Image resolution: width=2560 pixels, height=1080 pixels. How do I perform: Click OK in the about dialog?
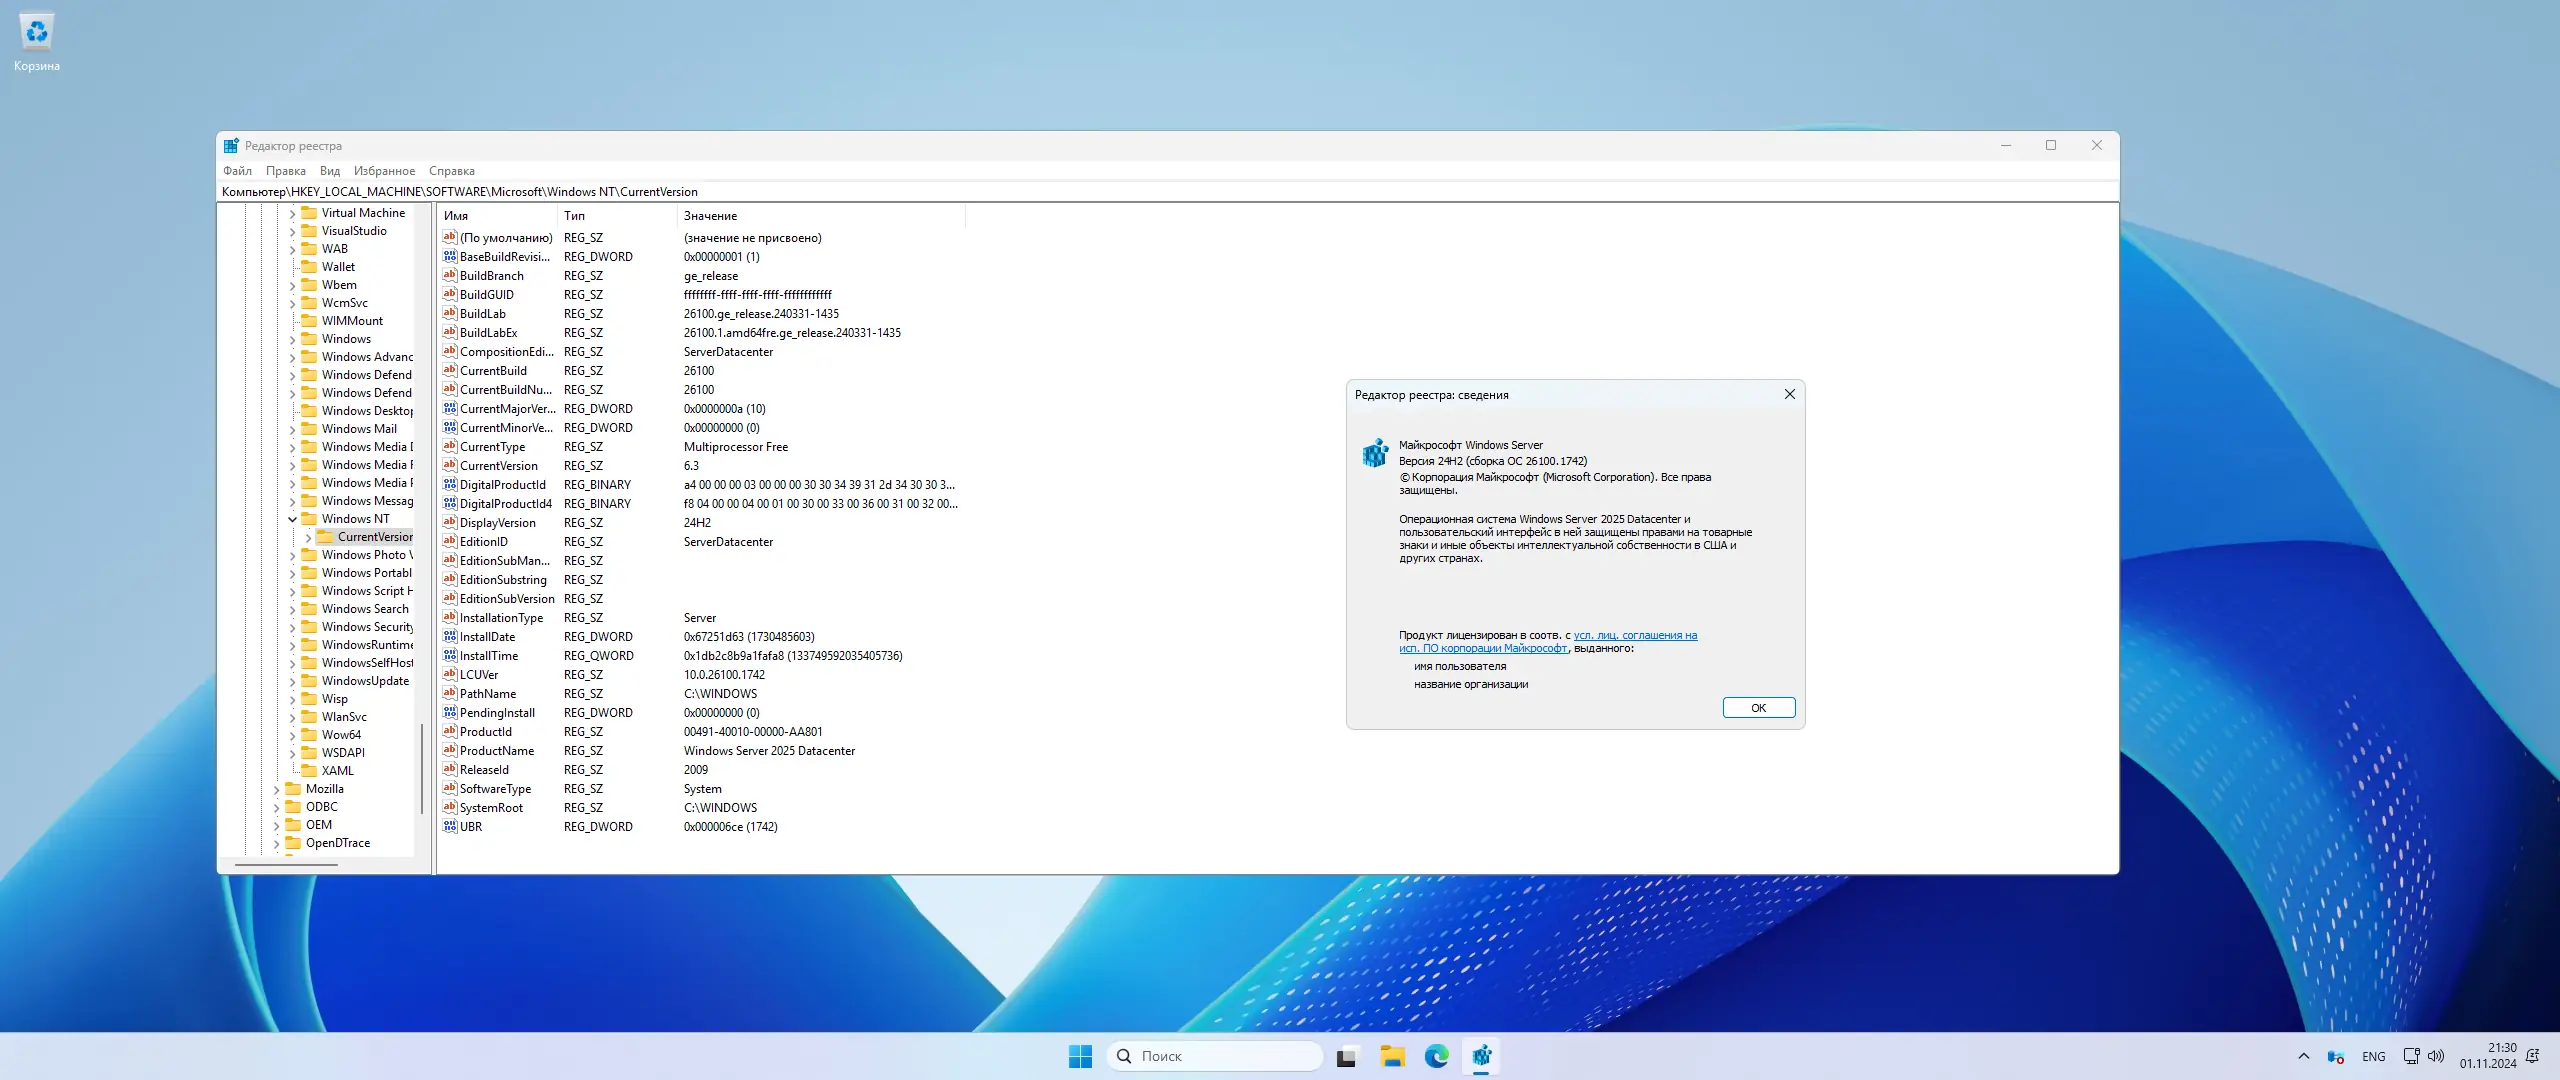tap(1758, 708)
